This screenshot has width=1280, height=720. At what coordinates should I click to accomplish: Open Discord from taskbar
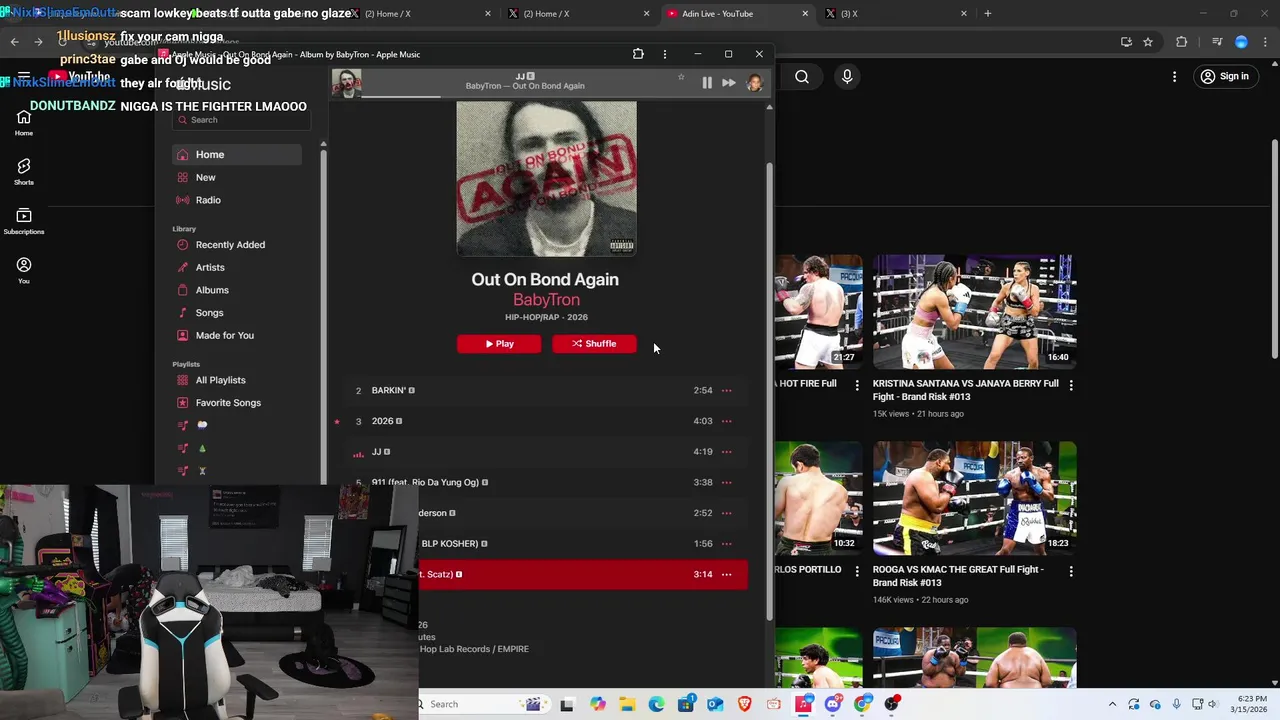coord(833,704)
